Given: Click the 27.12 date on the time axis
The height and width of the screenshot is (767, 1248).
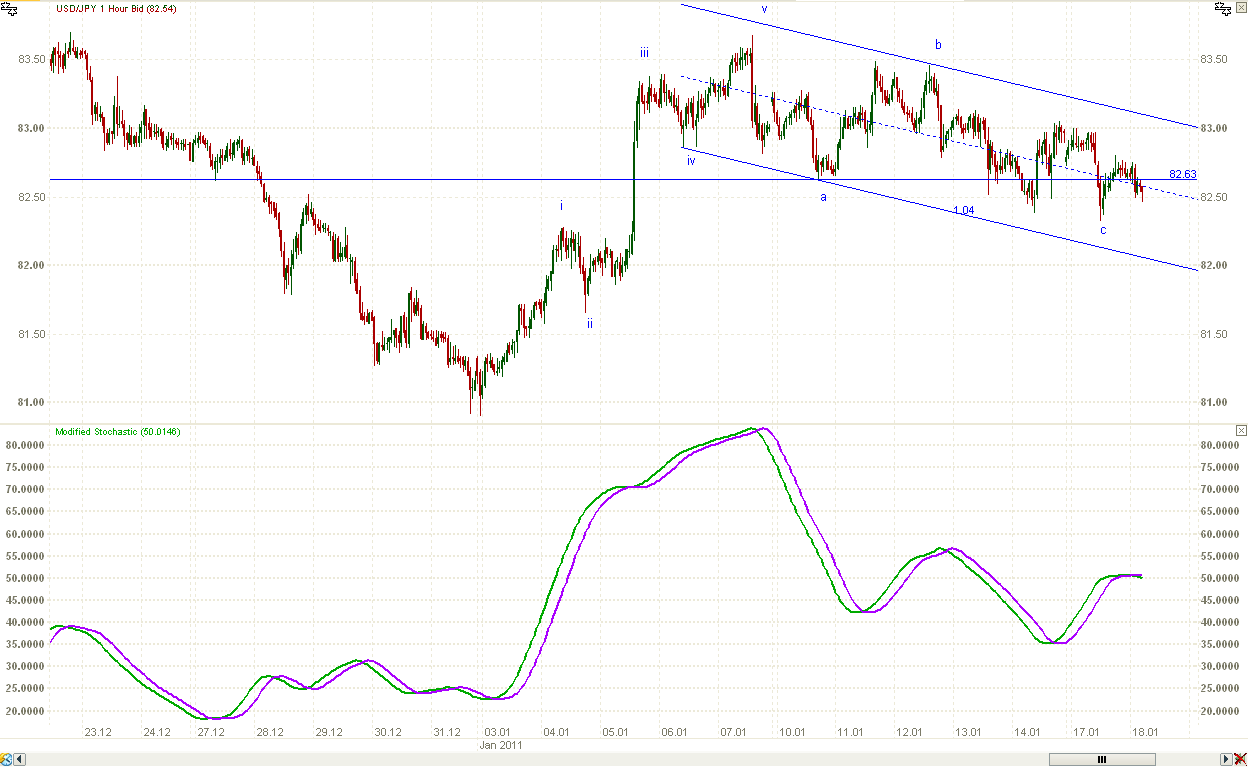Looking at the screenshot, I should click(x=210, y=733).
